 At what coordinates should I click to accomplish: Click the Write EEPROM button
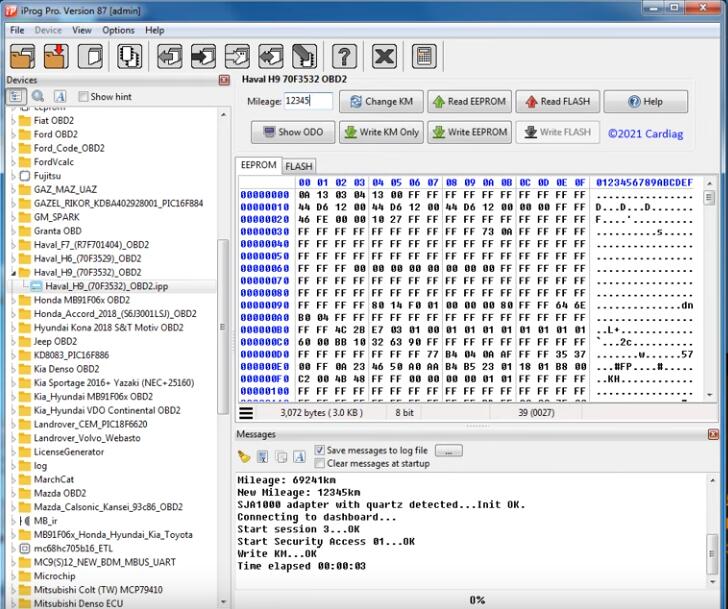coord(469,132)
